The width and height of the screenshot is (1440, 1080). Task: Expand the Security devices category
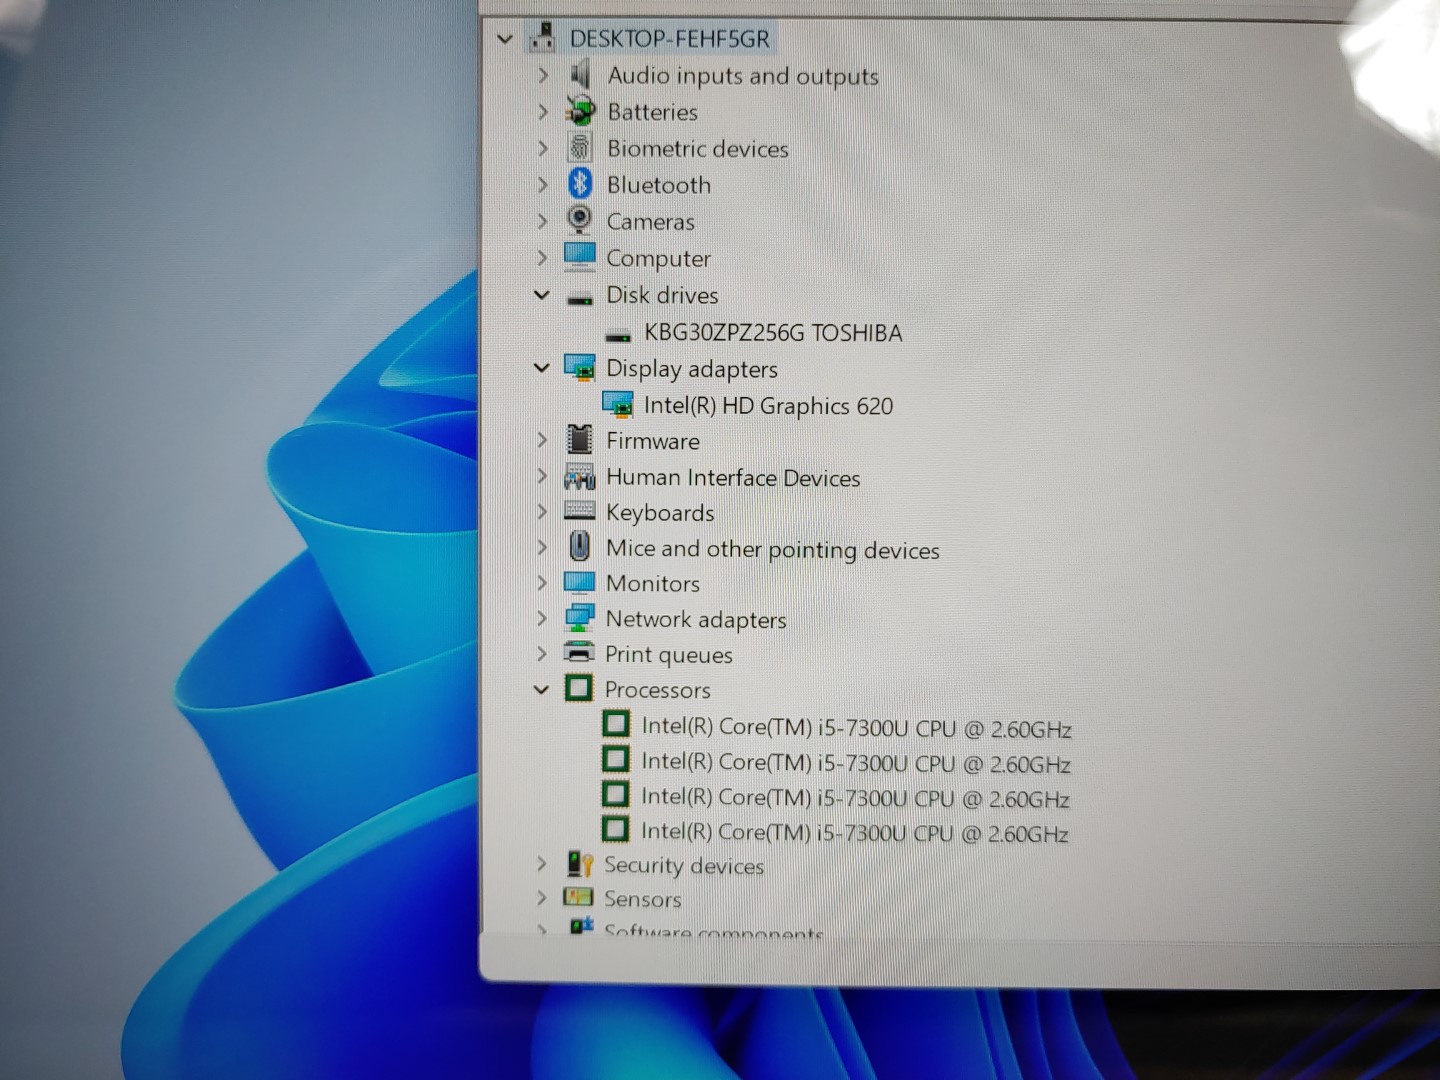(x=541, y=864)
